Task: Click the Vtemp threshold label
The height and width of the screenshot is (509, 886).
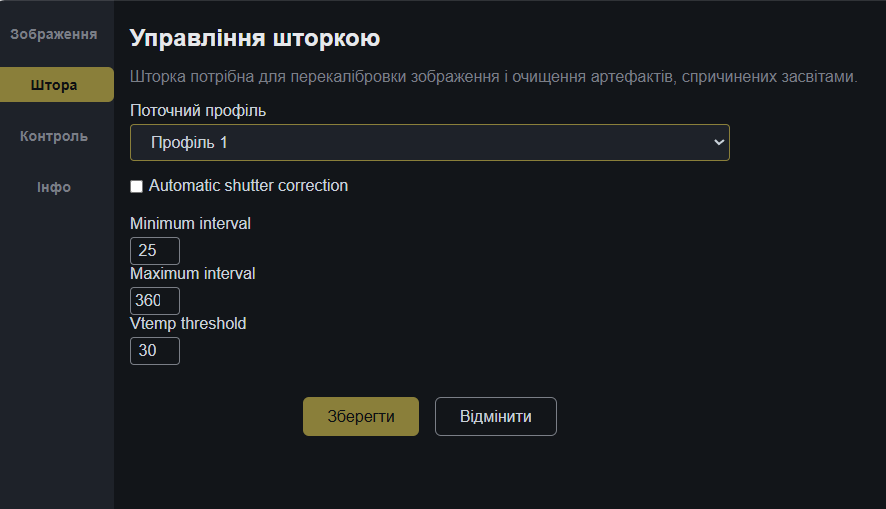Action: pyautogui.click(x=188, y=323)
